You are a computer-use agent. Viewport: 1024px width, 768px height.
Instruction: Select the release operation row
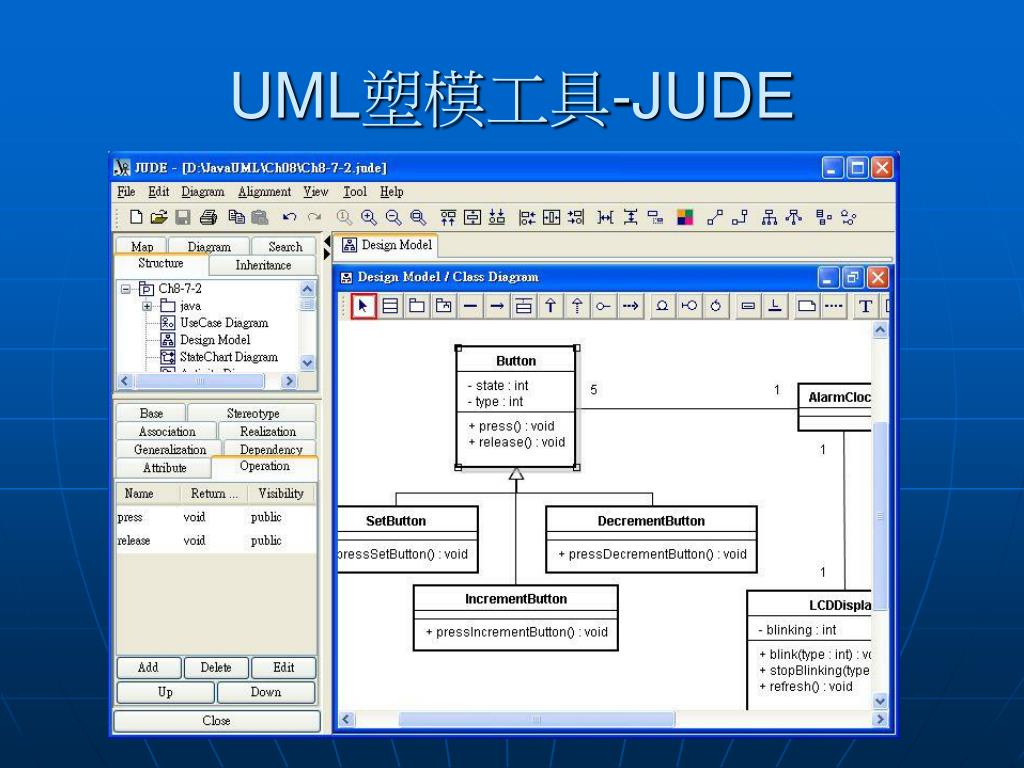(x=216, y=541)
